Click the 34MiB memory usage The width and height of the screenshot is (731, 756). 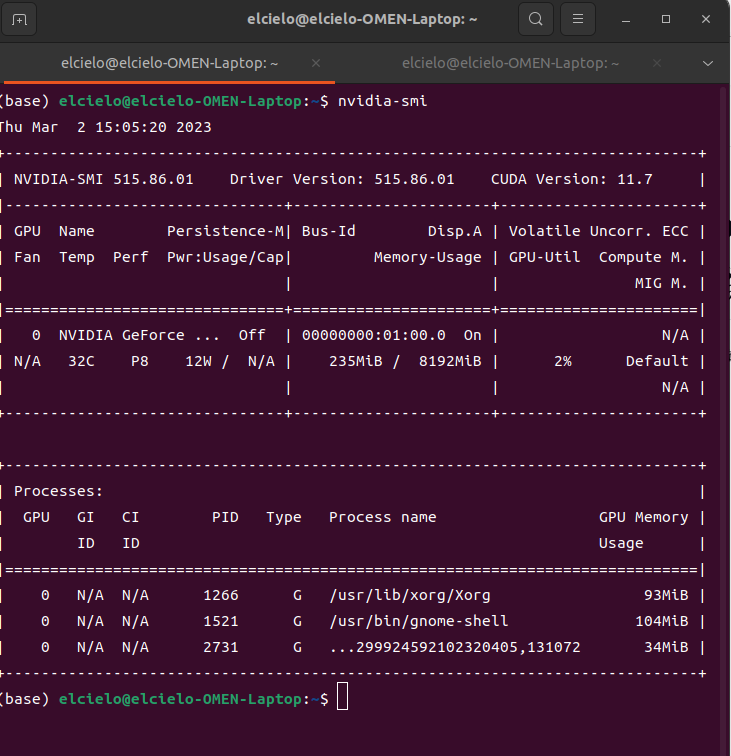[x=666, y=648]
